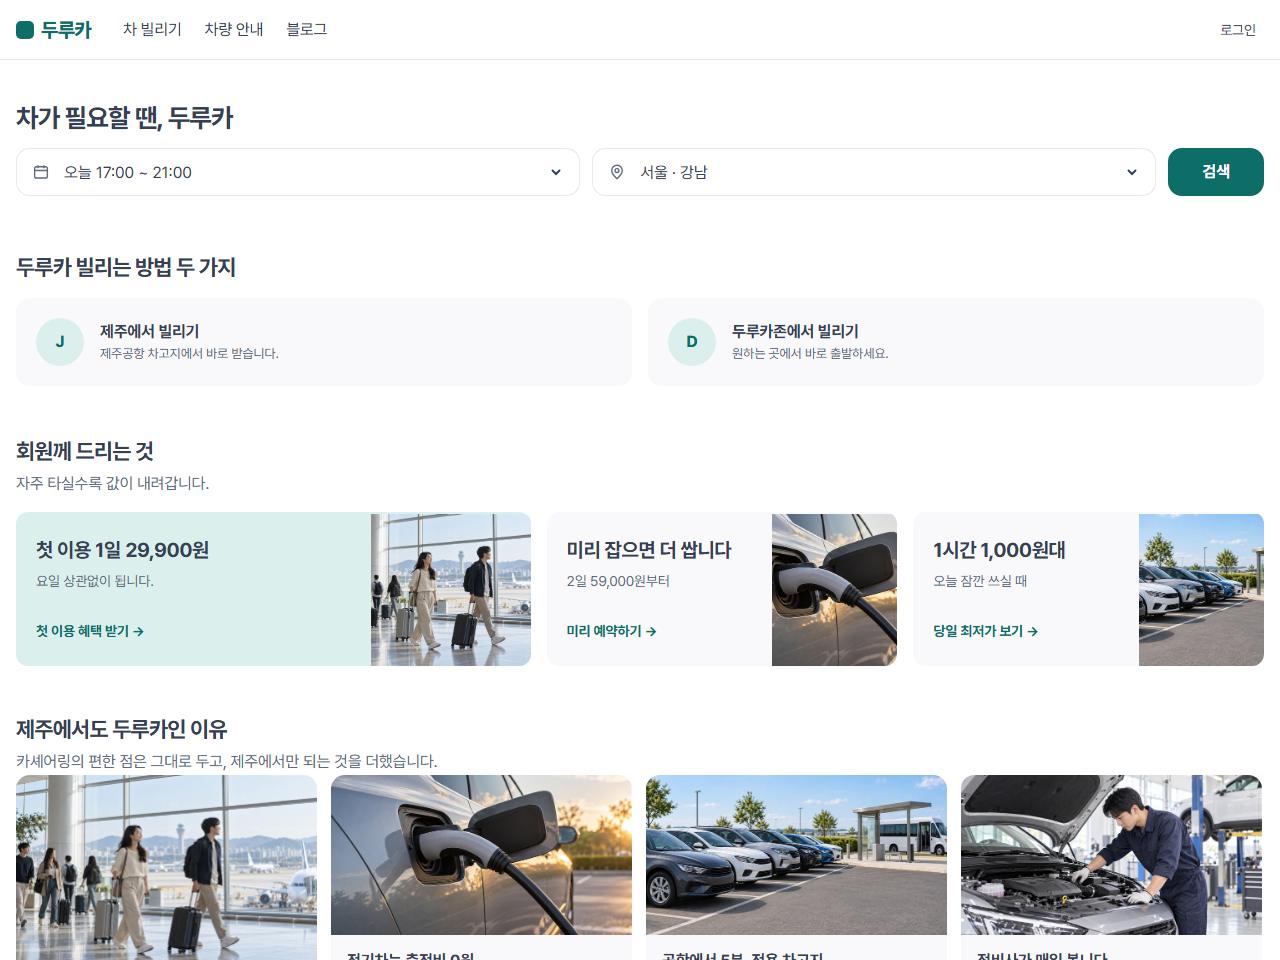Viewport: 1280px width, 960px height.
Task: Expand the time dropdown chevron
Action: point(556,172)
